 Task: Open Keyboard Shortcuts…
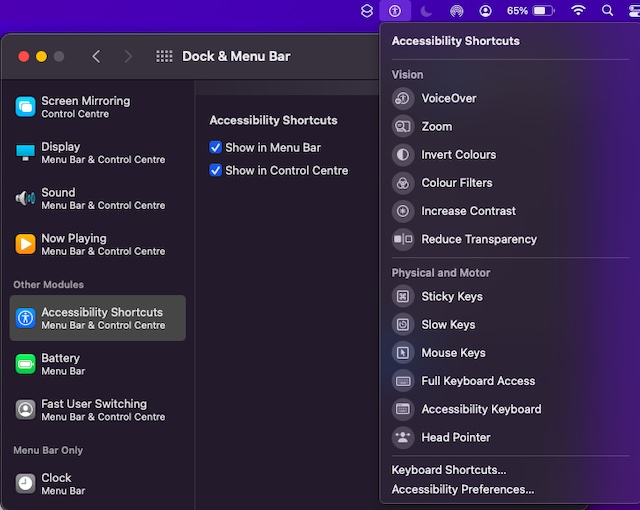449,470
